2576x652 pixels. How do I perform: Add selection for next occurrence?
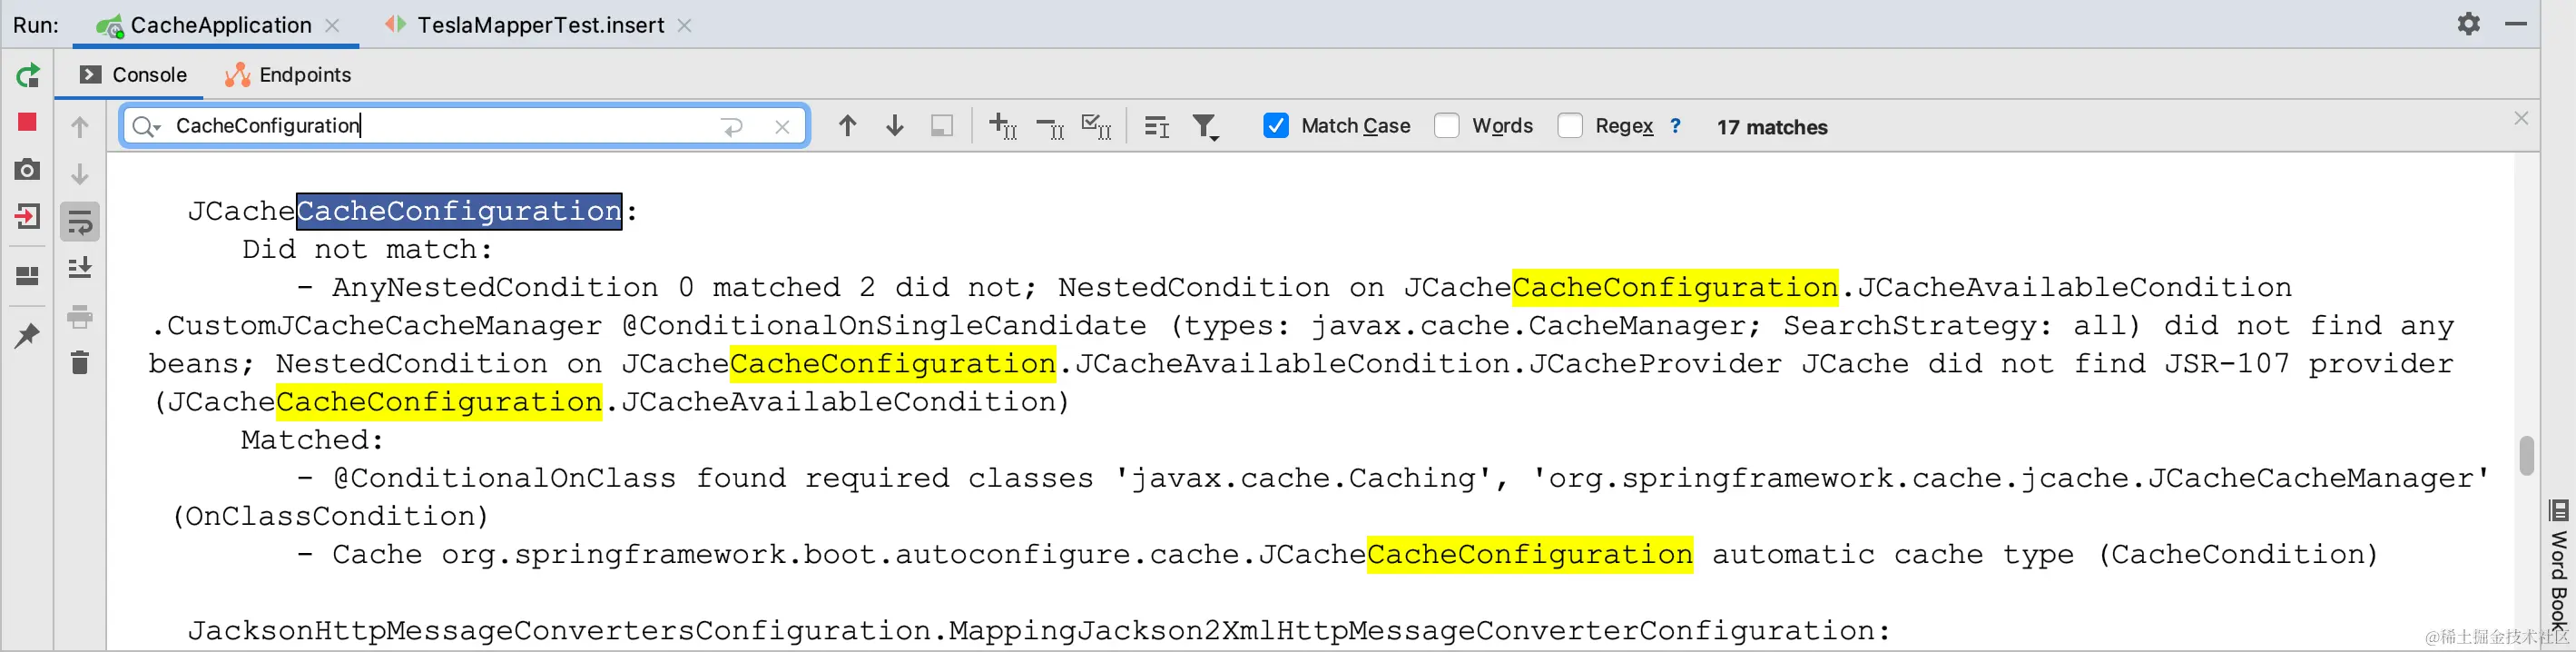pyautogui.click(x=1002, y=126)
